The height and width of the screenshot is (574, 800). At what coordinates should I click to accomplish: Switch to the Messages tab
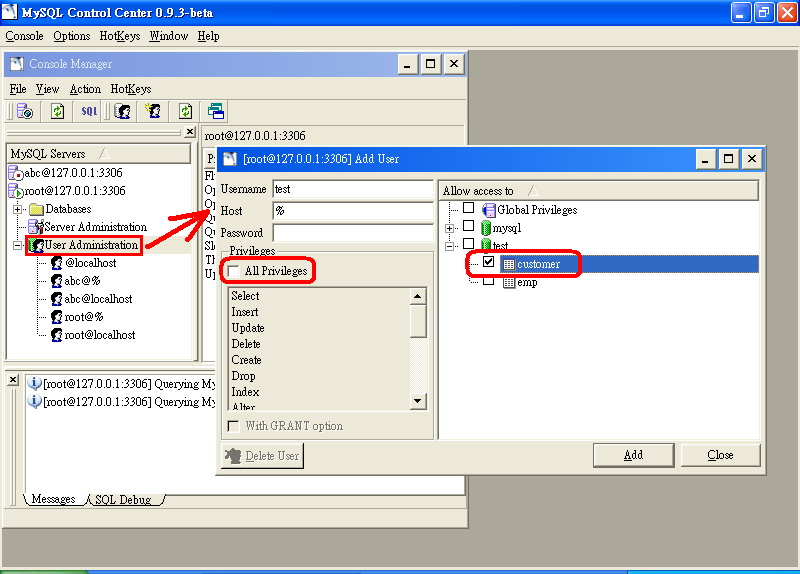(x=53, y=499)
